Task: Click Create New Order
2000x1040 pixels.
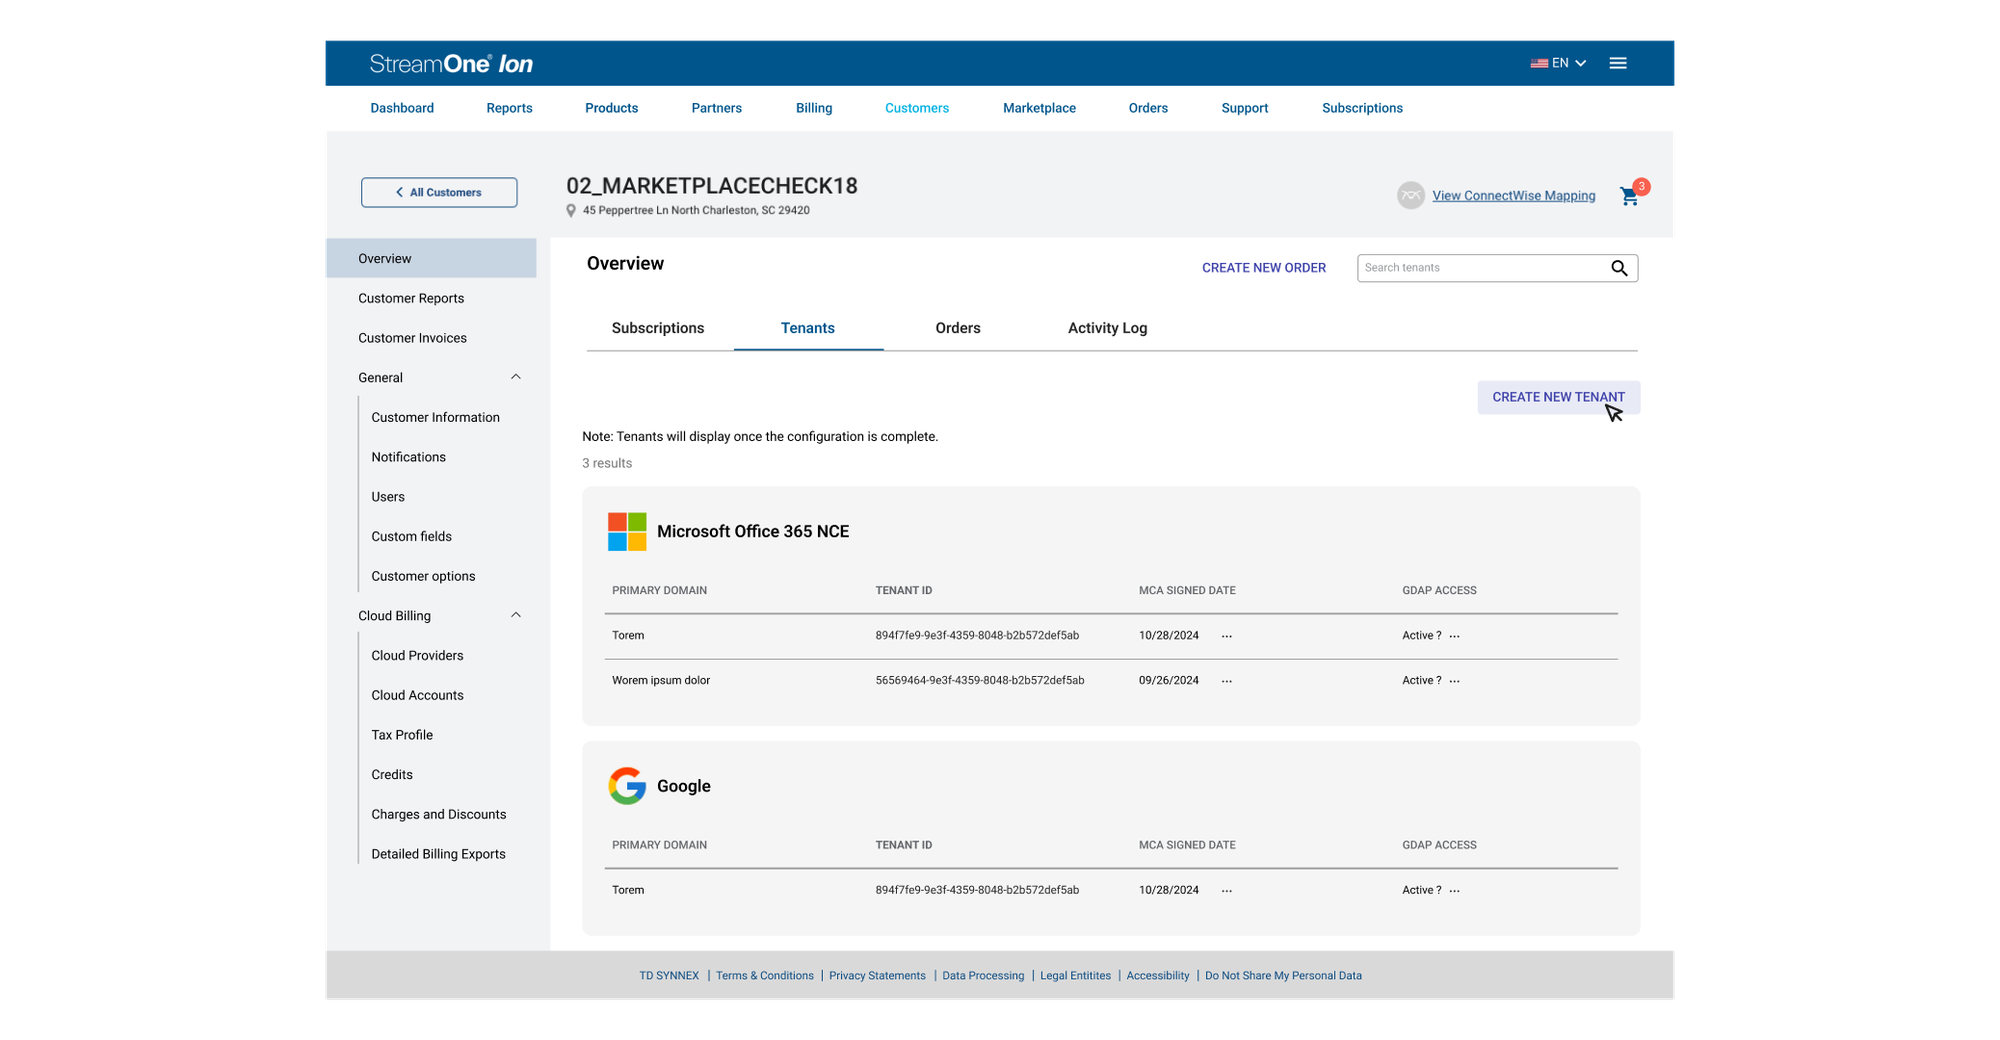Action: click(1263, 268)
